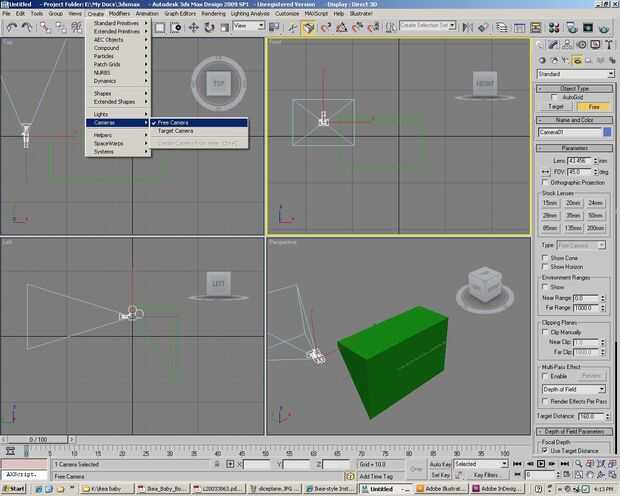Open Standard Primitives submenu item
The height and width of the screenshot is (496, 620).
(x=118, y=23)
